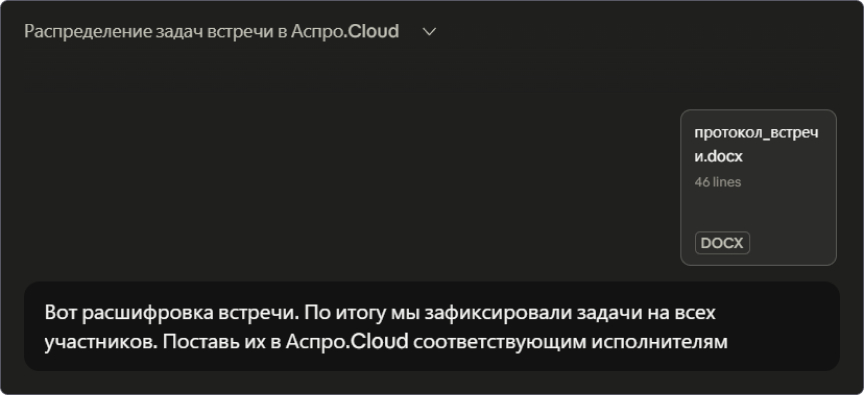This screenshot has width=864, height=395.
Task: Click the word 'участников' in the message
Action: pos(101,342)
